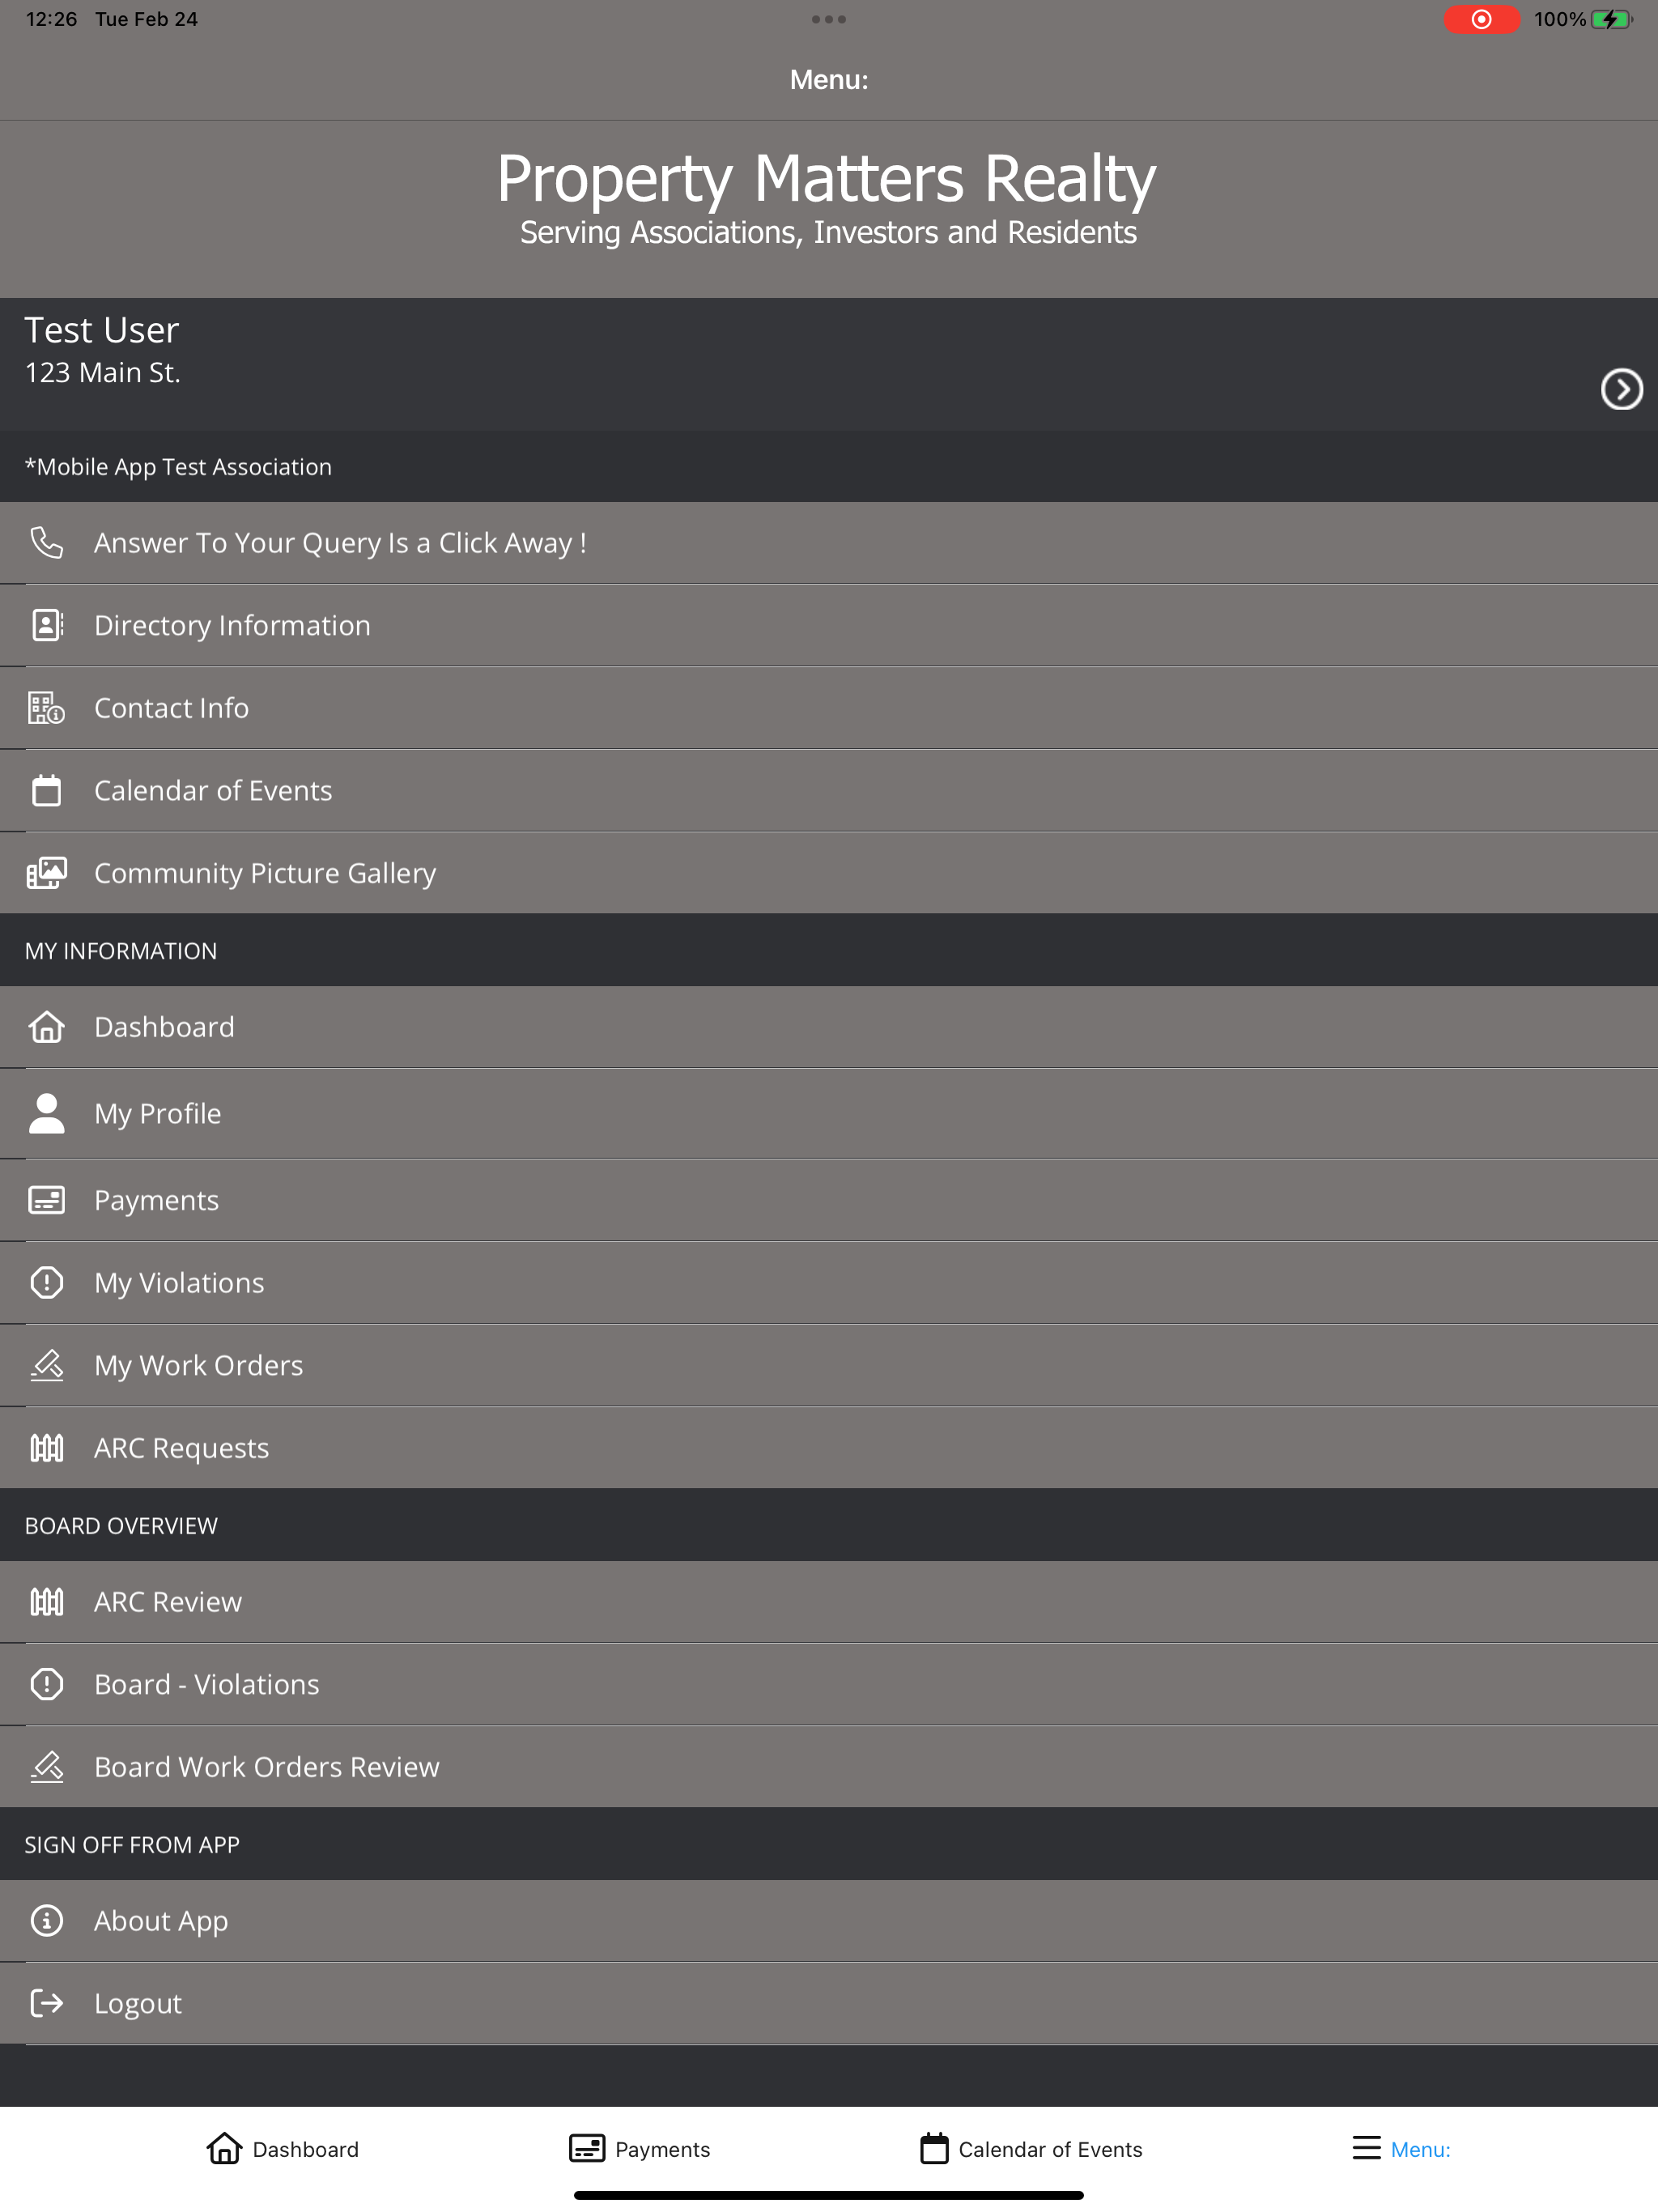
Task: Tap the red screen recording indicator
Action: 1481,19
